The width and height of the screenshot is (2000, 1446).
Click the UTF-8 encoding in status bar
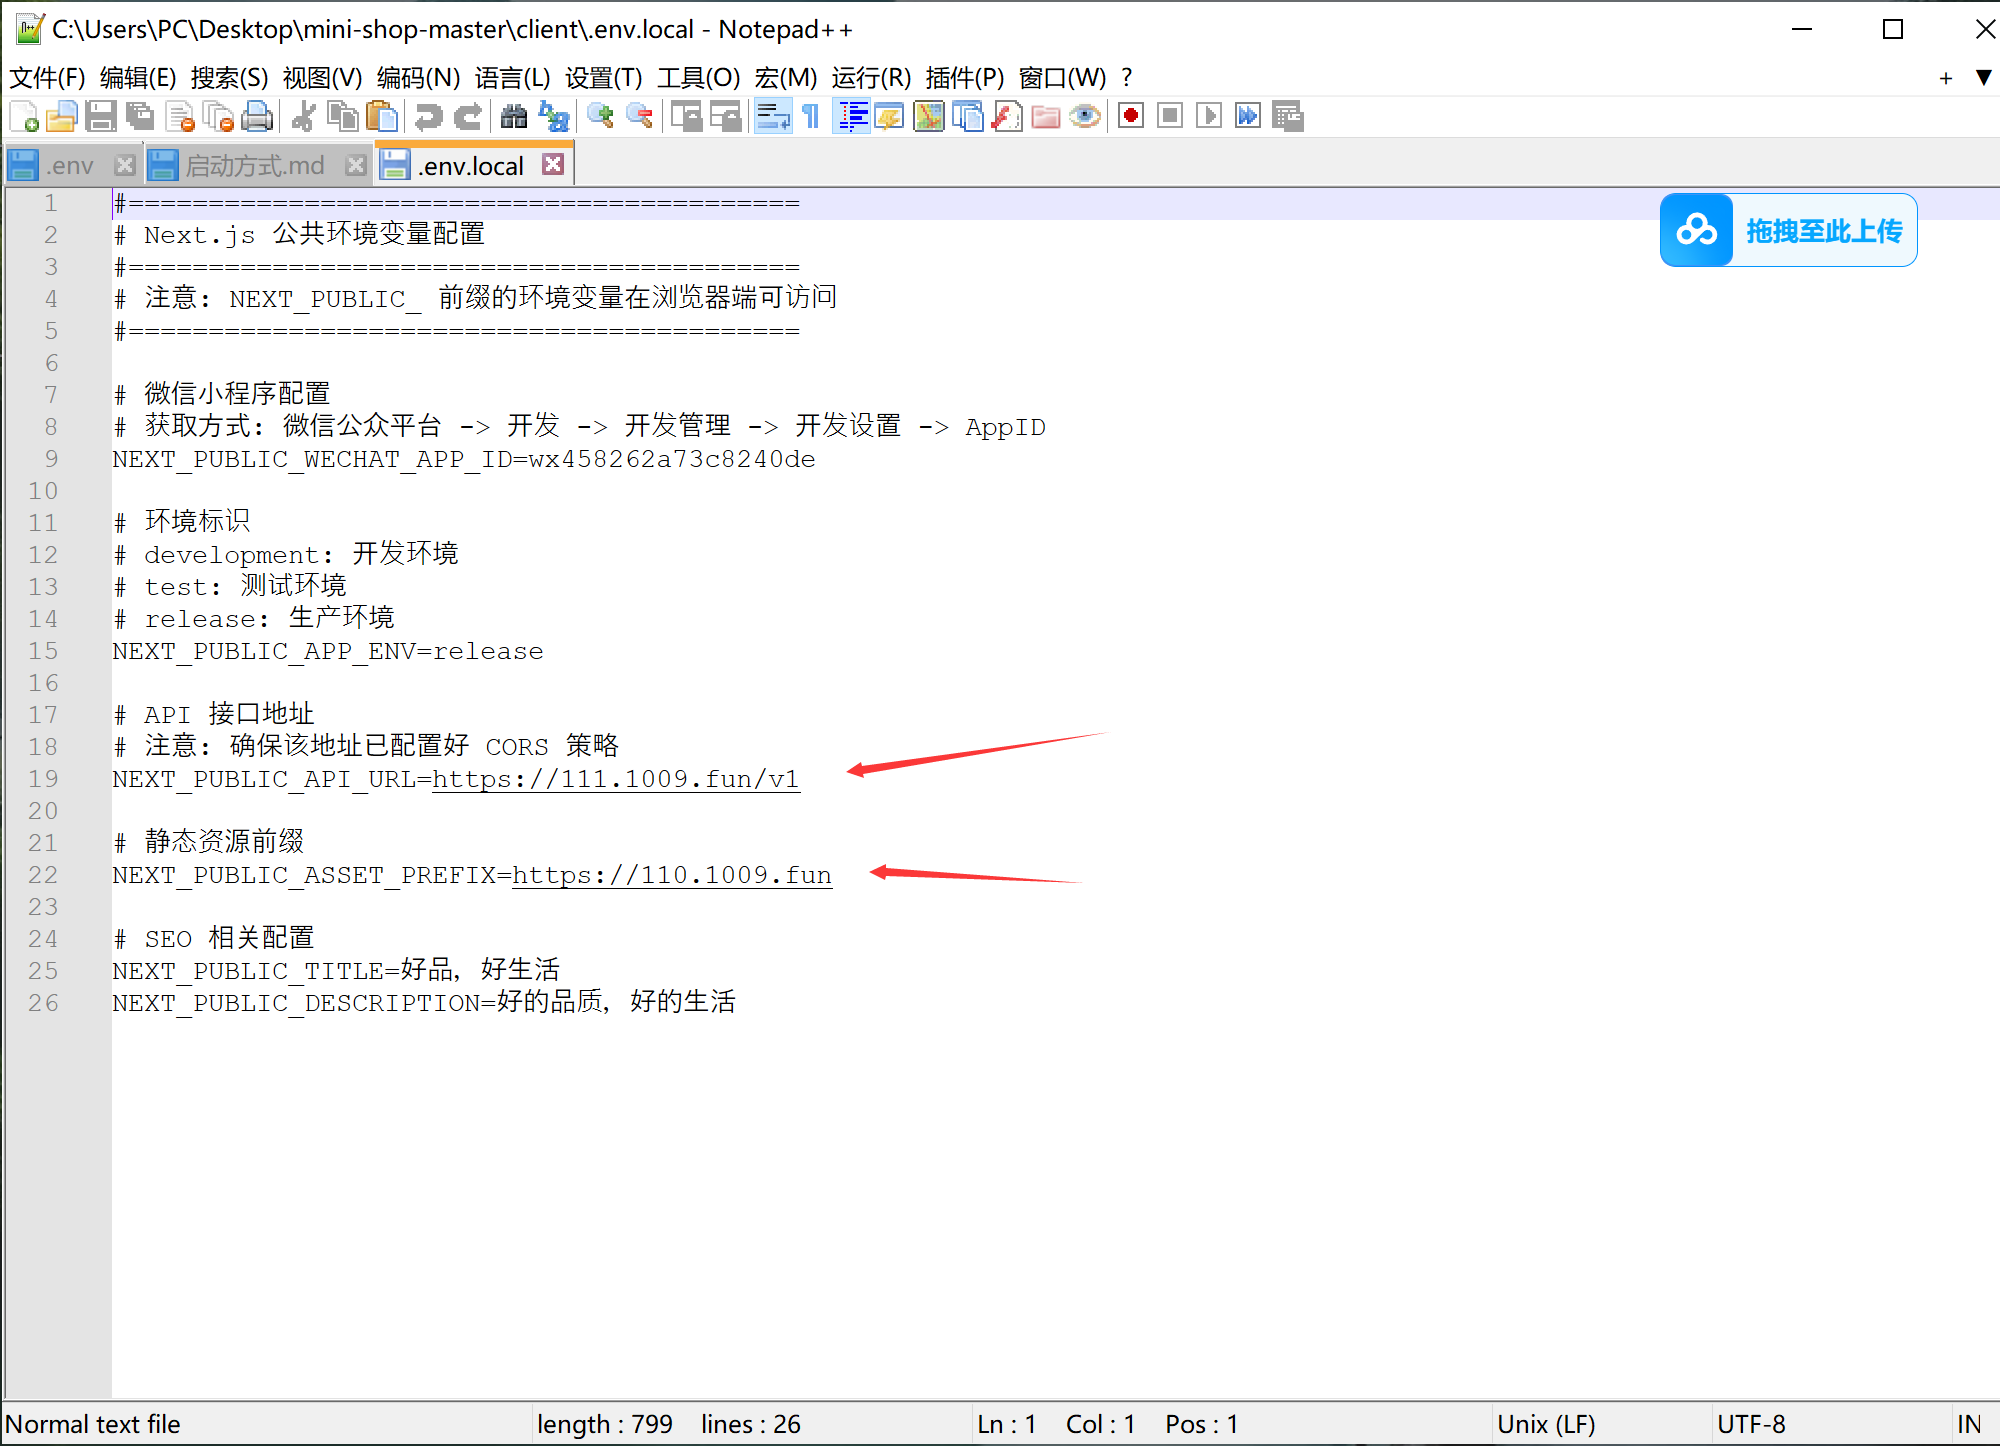(1751, 1424)
